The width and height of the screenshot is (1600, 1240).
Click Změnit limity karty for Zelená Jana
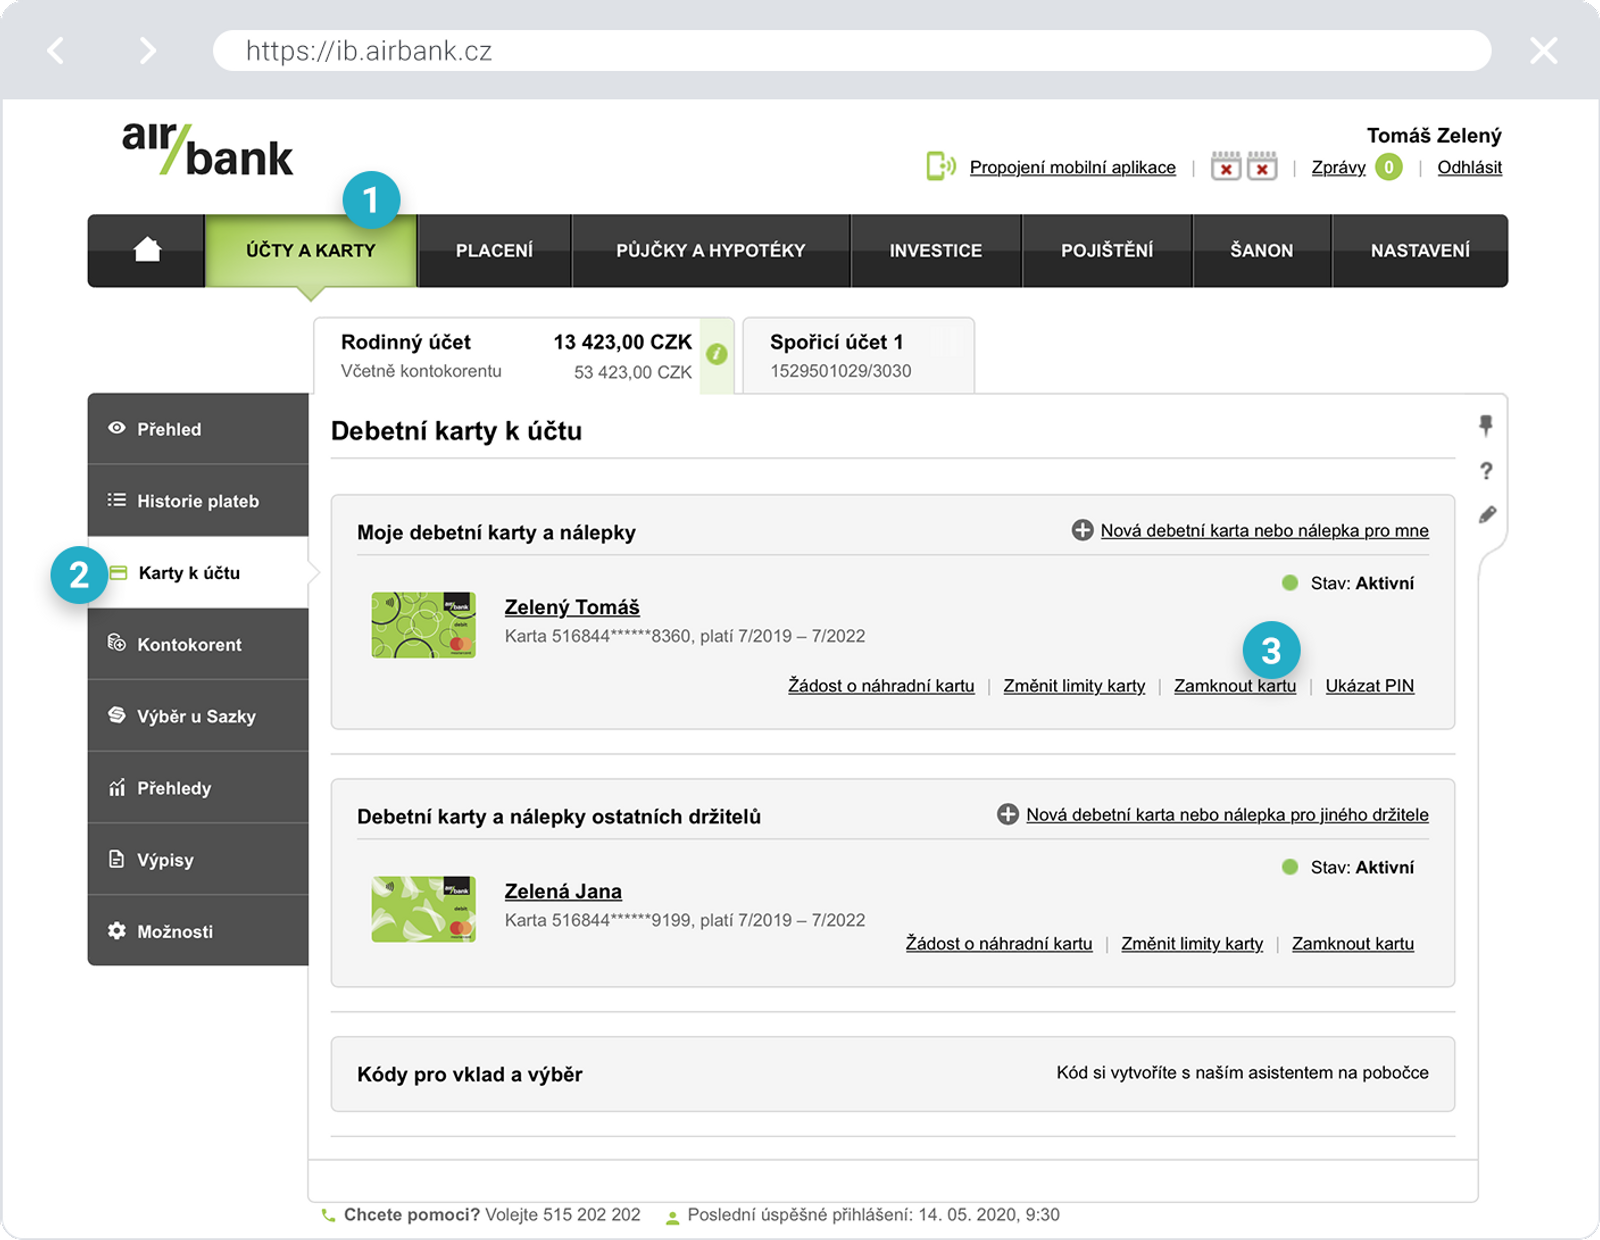[x=1191, y=944]
